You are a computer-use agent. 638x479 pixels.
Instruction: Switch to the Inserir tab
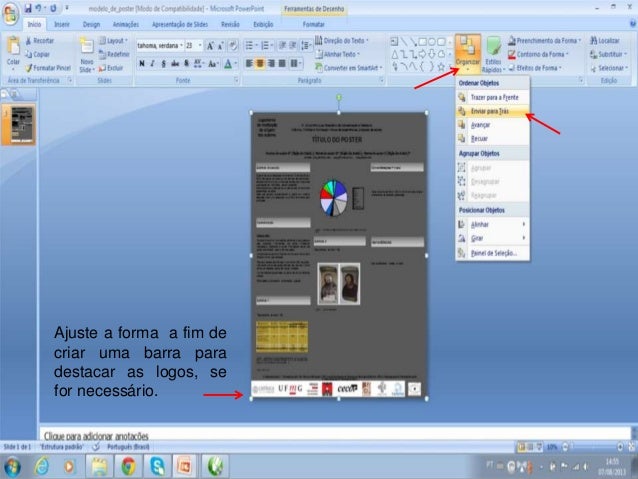pos(63,21)
